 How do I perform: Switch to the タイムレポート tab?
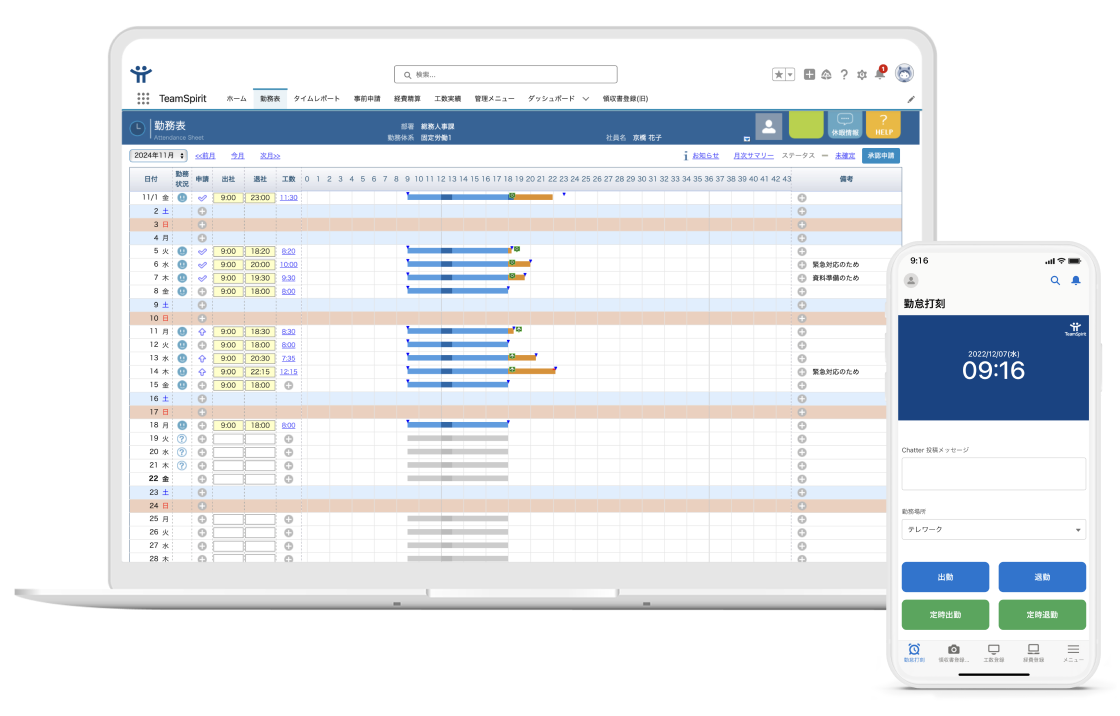pyautogui.click(x=316, y=99)
